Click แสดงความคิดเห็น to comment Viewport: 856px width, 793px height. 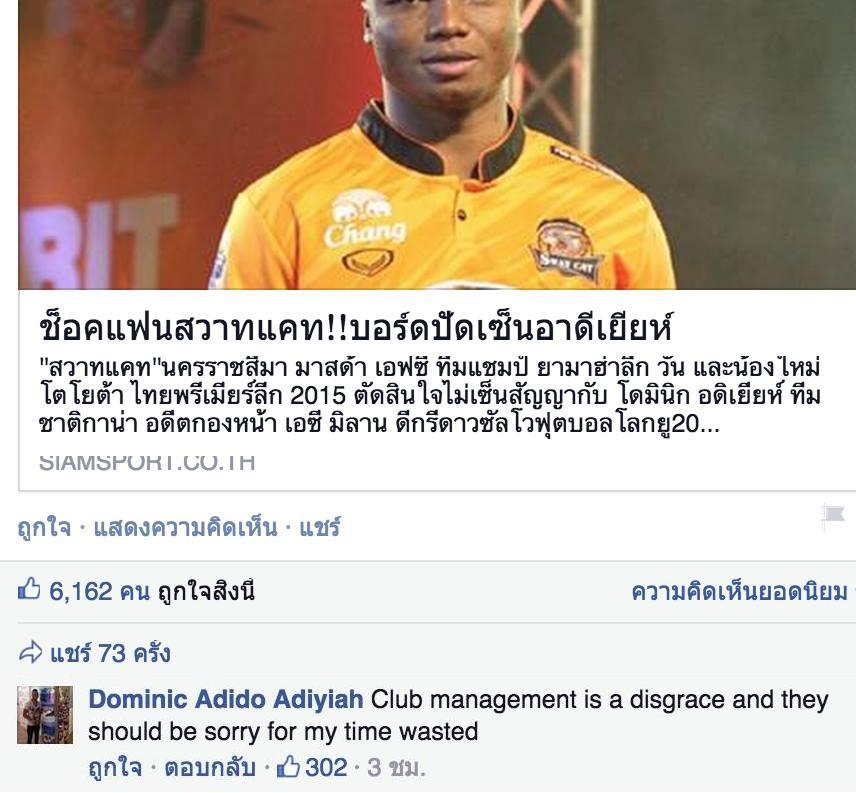pos(185,528)
